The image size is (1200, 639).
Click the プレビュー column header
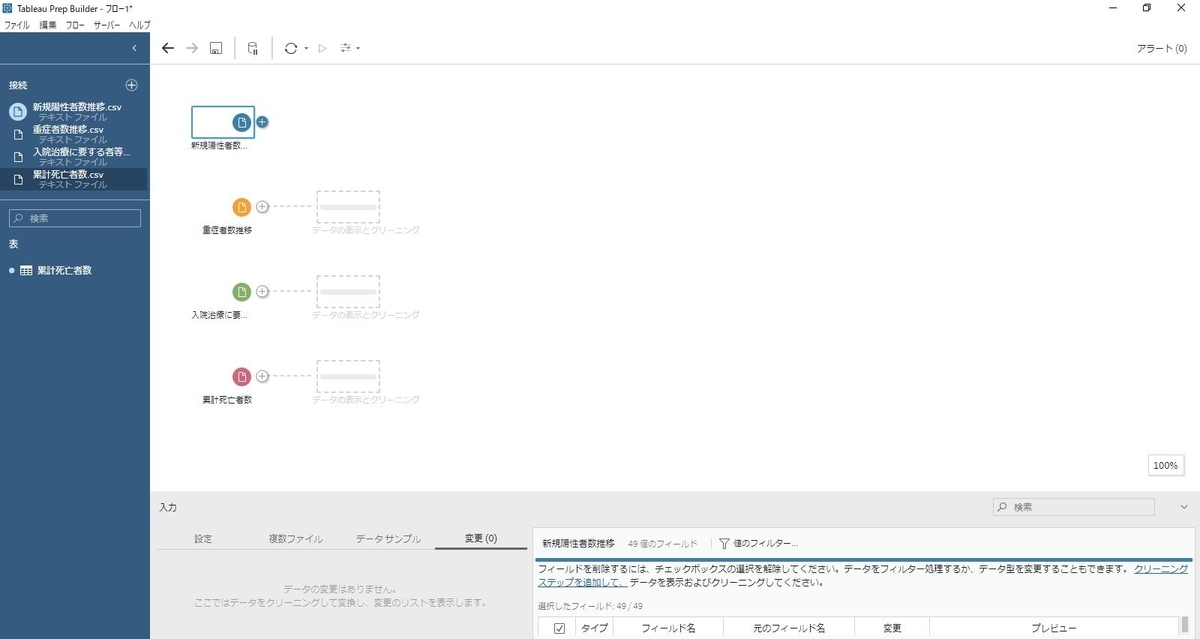[x=1054, y=628]
